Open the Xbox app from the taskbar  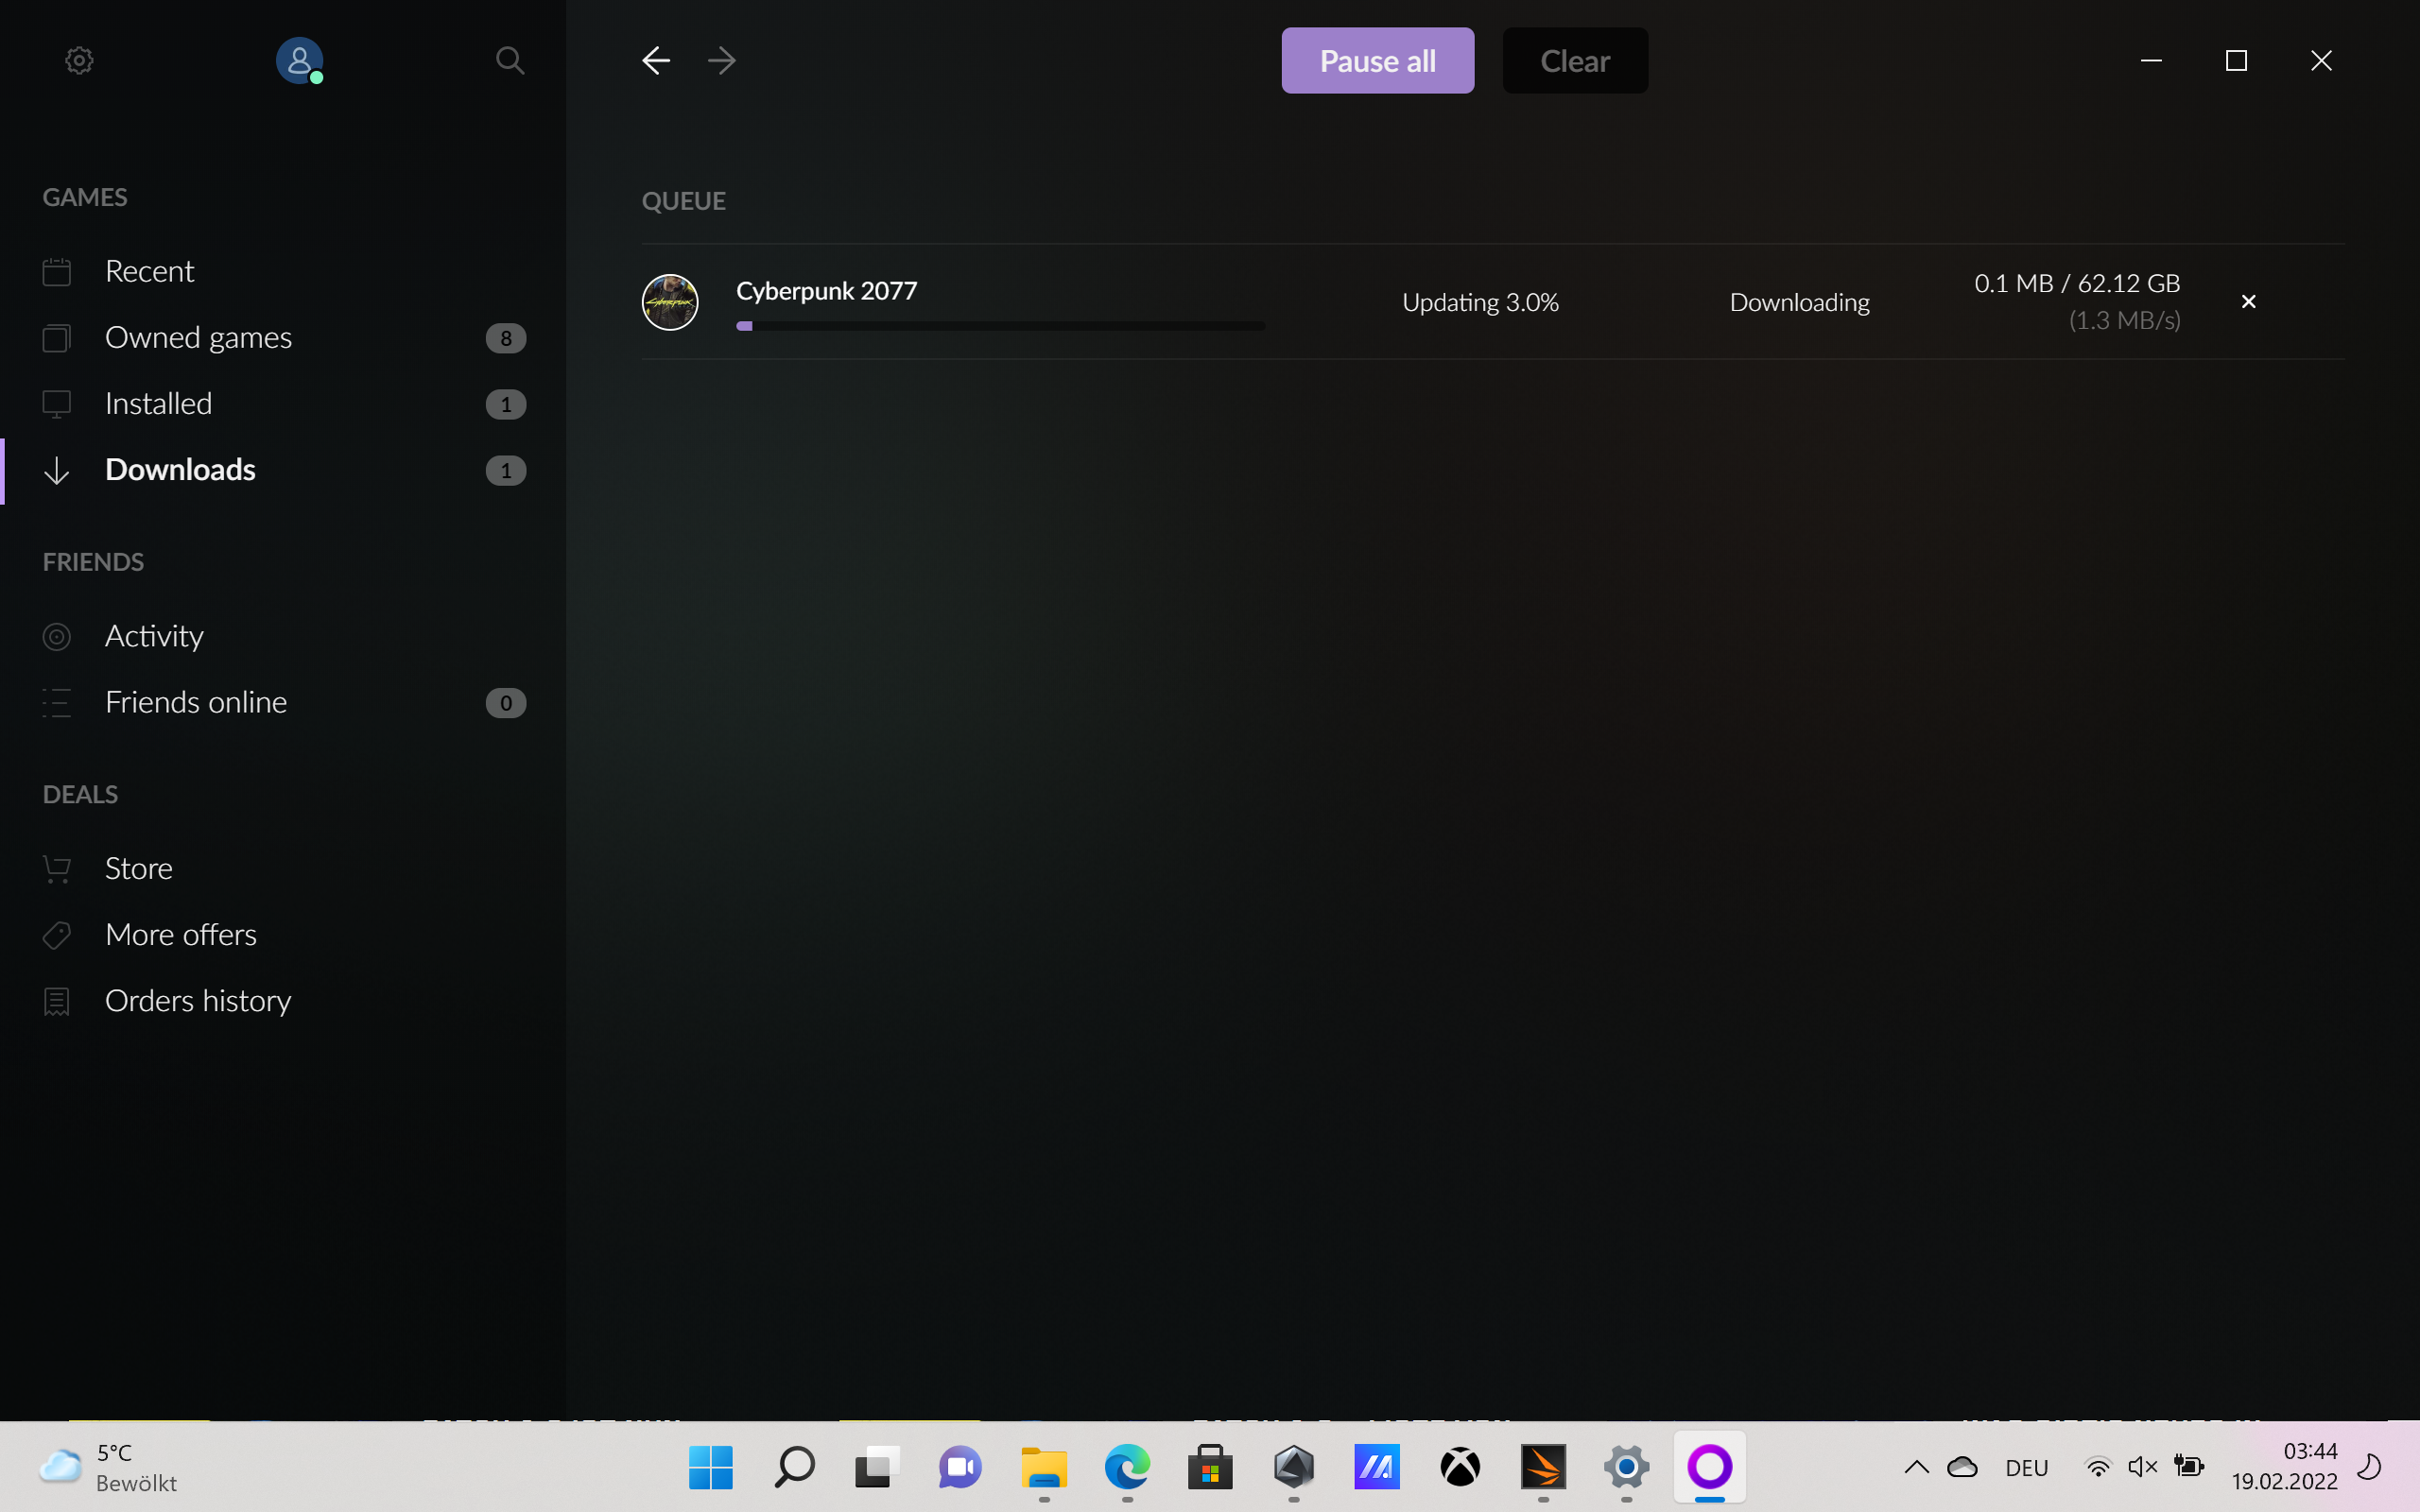click(x=1460, y=1467)
